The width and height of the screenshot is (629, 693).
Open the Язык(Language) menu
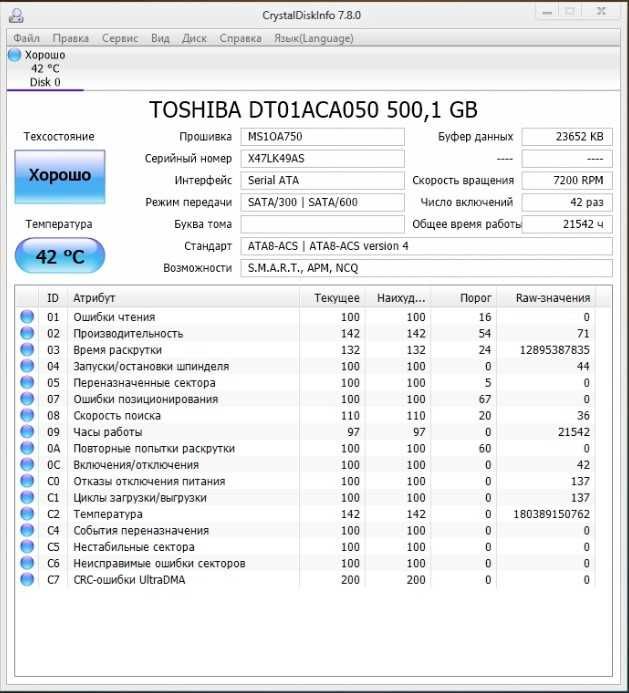[x=314, y=38]
